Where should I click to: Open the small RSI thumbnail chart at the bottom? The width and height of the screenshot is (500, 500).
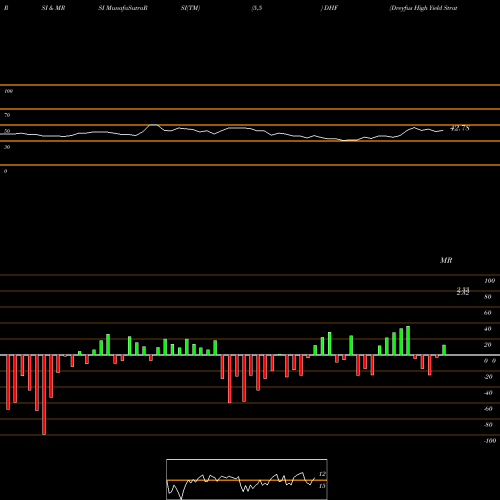(x=247, y=479)
